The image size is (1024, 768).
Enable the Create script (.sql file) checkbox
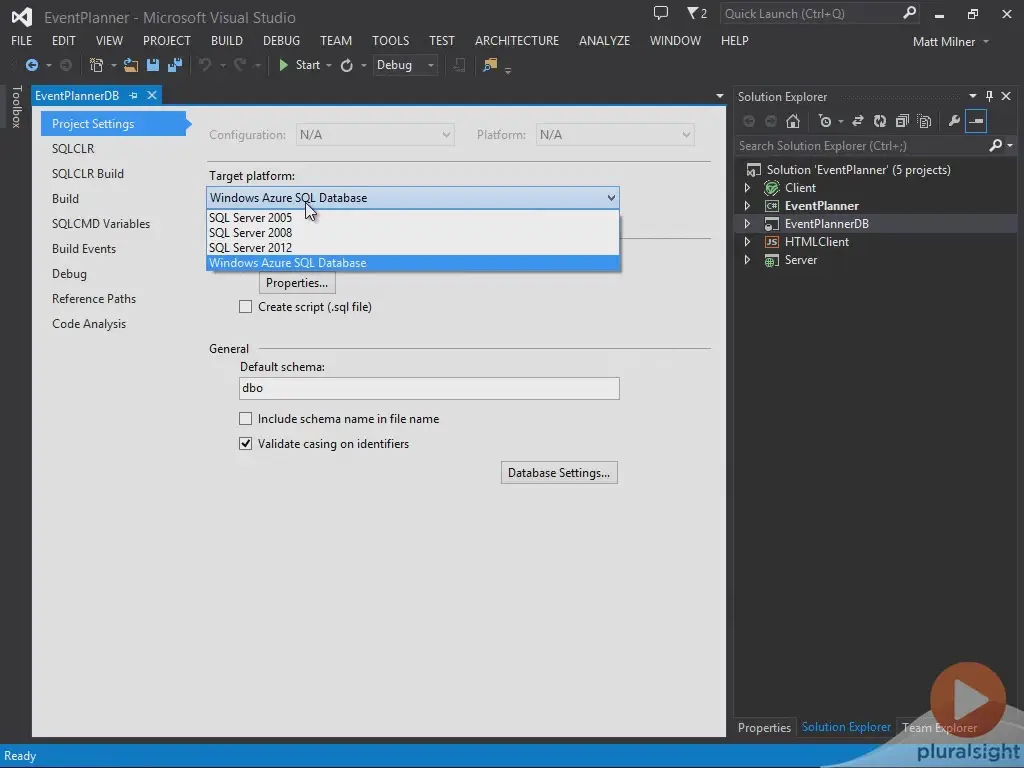click(246, 306)
